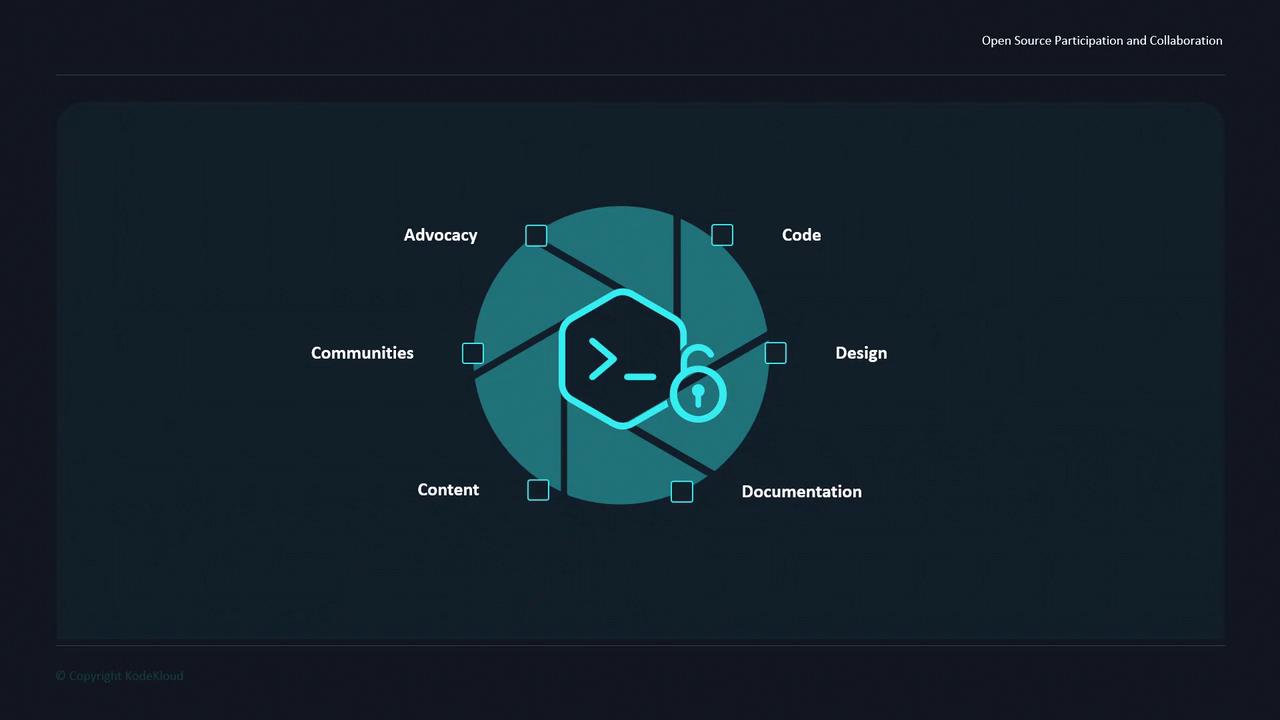
Task: Select the Design checkbox
Action: click(775, 353)
